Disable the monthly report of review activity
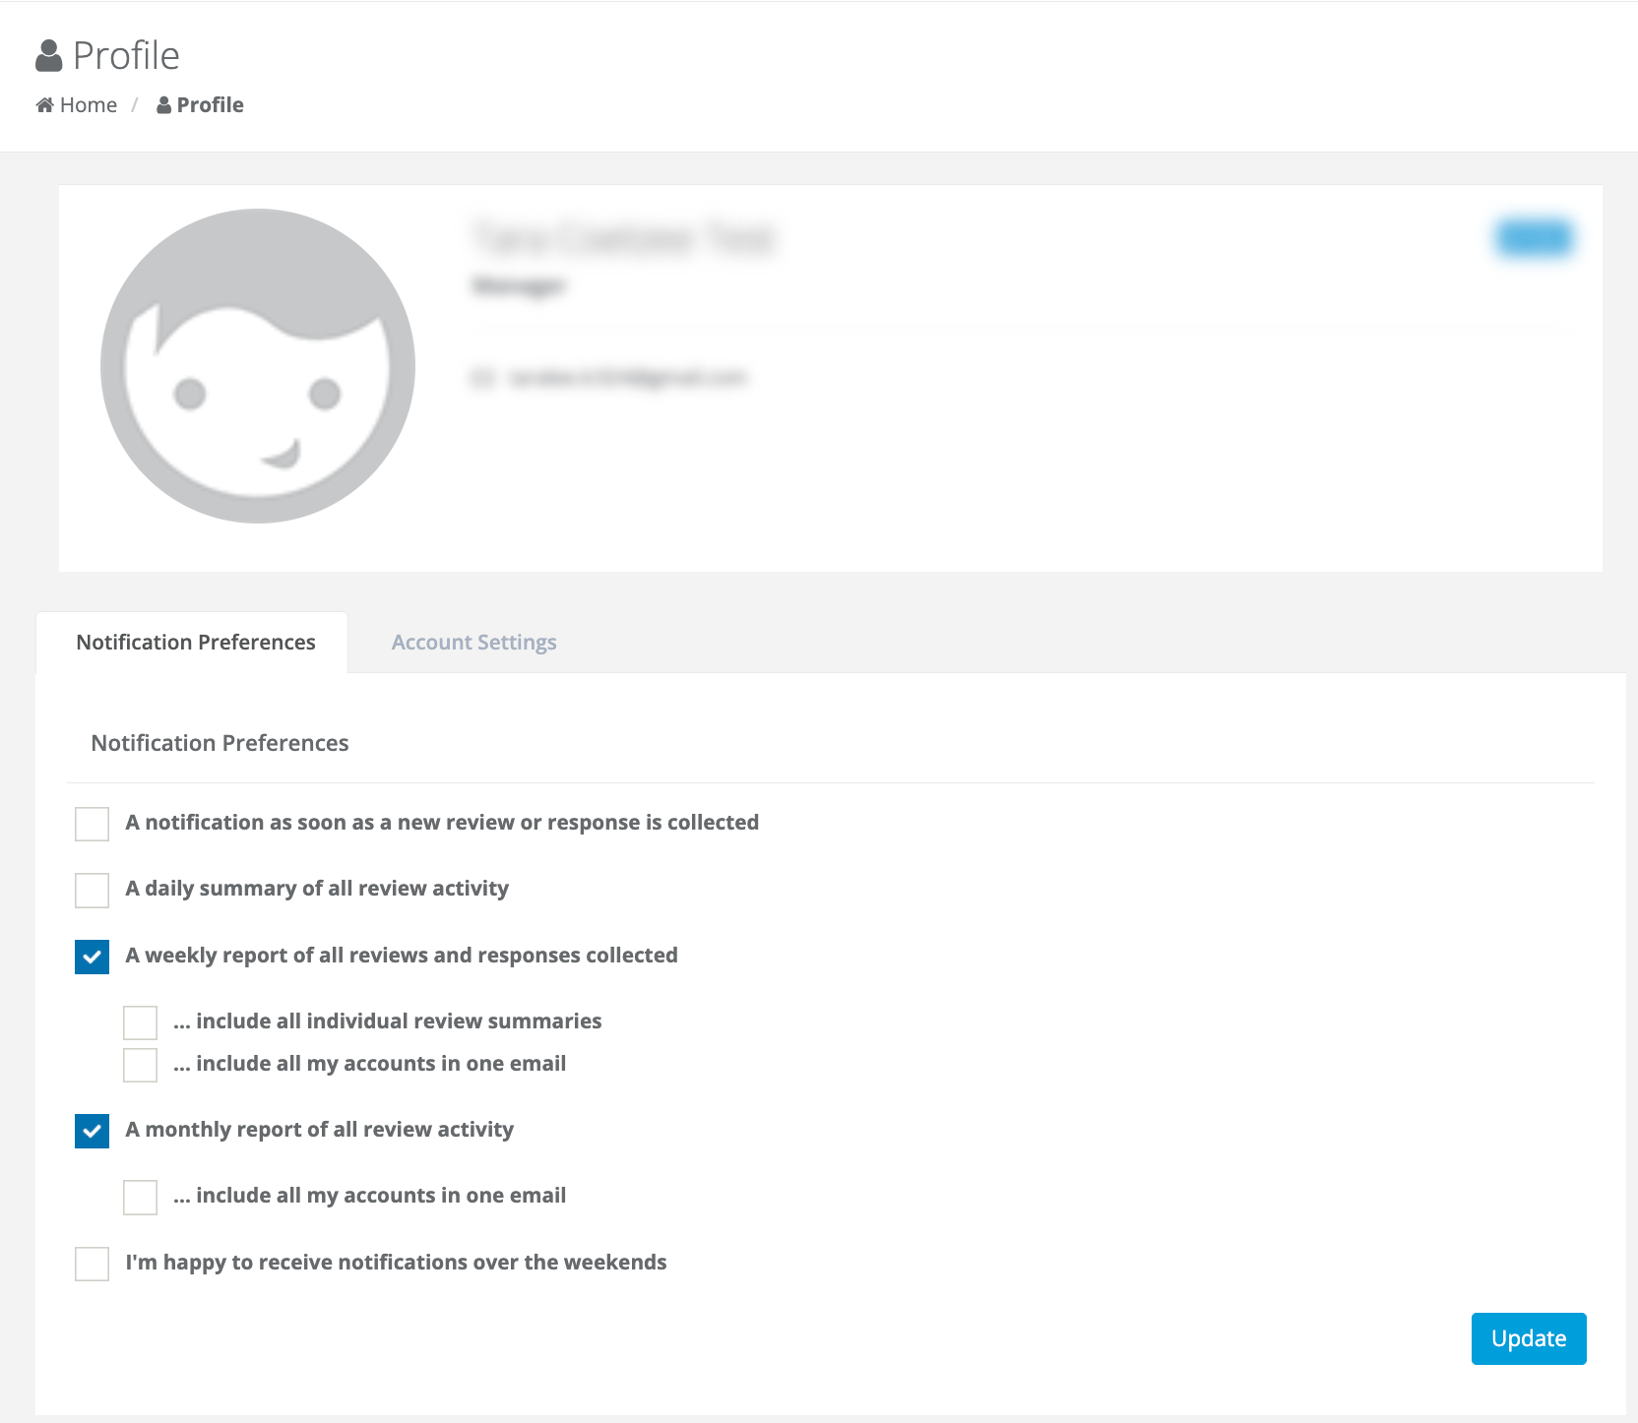Screen dimensions: 1638x1423 pos(91,1131)
